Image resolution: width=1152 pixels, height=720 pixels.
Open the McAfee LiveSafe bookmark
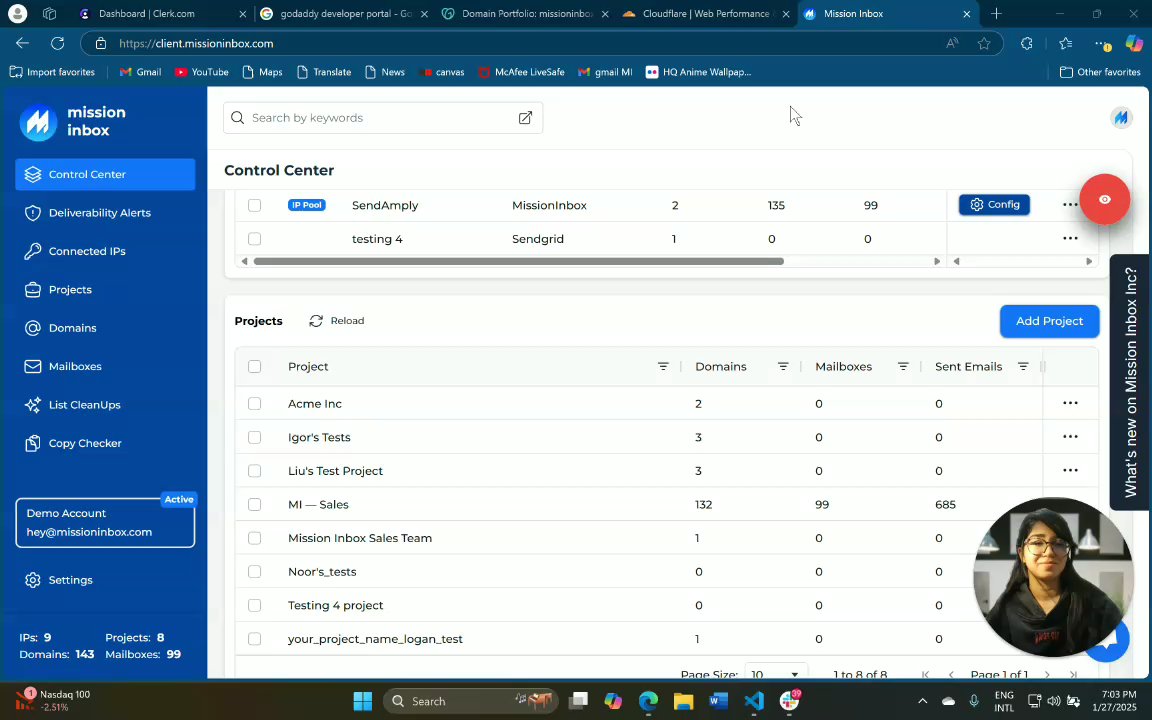[522, 72]
